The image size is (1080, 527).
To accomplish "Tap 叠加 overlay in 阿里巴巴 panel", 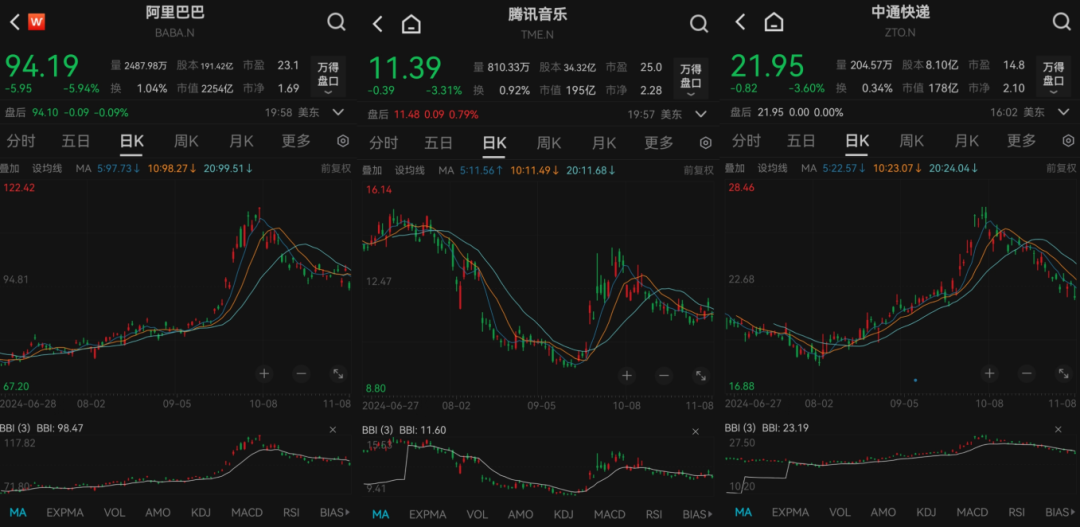I will point(10,168).
